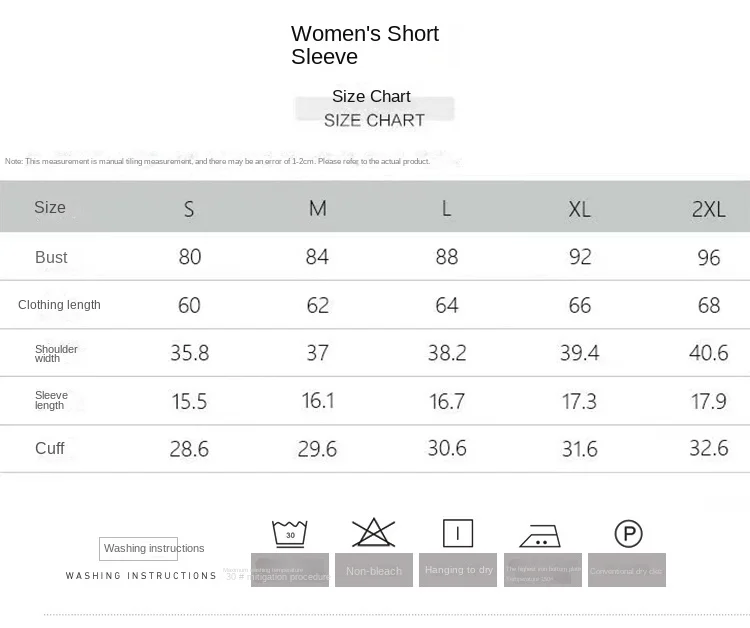Image resolution: width=750 pixels, height=628 pixels.
Task: Click the XL column header
Action: [579, 208]
